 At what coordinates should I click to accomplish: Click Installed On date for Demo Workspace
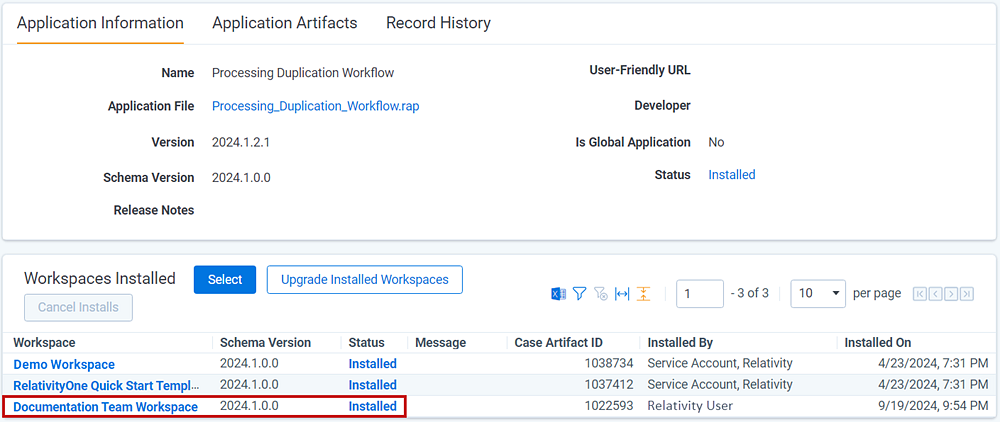click(x=933, y=364)
